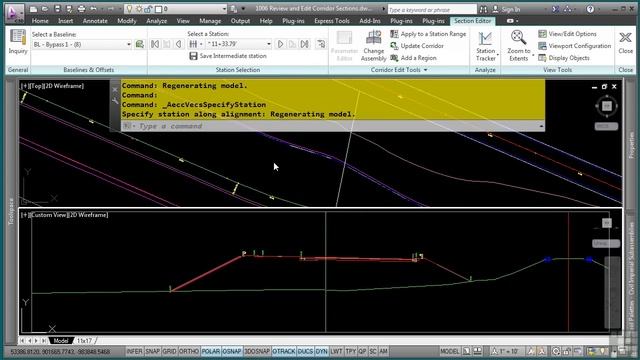Open the Home ribbon tab
640x360 pixels.
[x=40, y=21]
